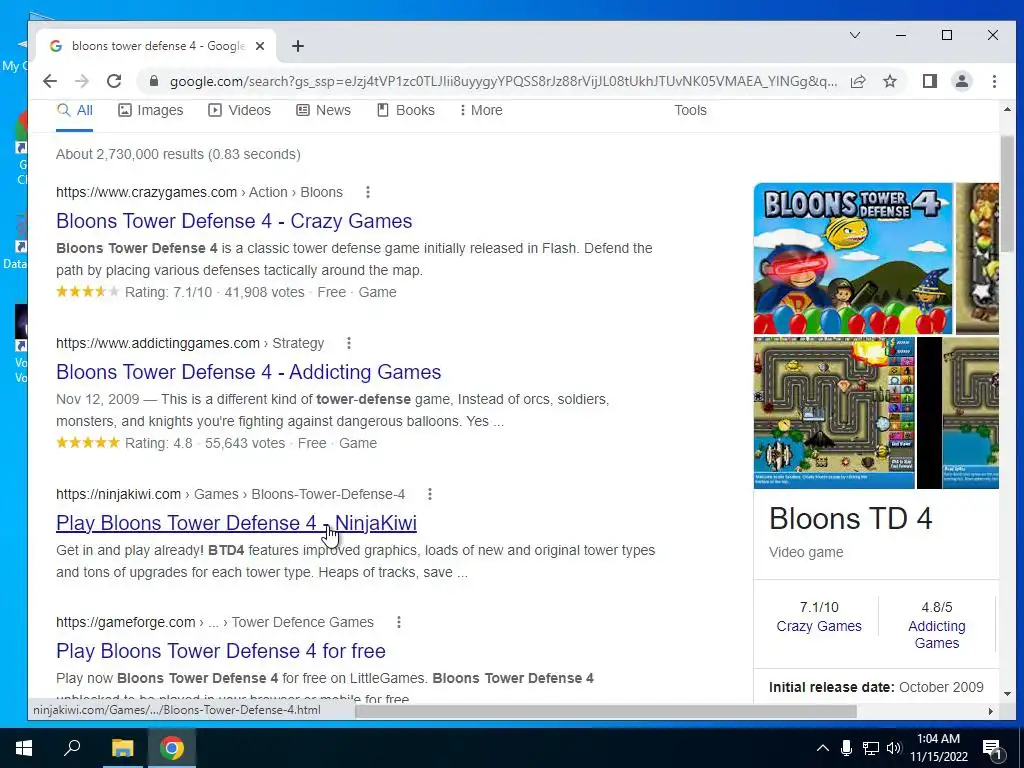Click the https://www.addictinggames.com breadcrumb
1024x768 pixels.
click(157, 343)
